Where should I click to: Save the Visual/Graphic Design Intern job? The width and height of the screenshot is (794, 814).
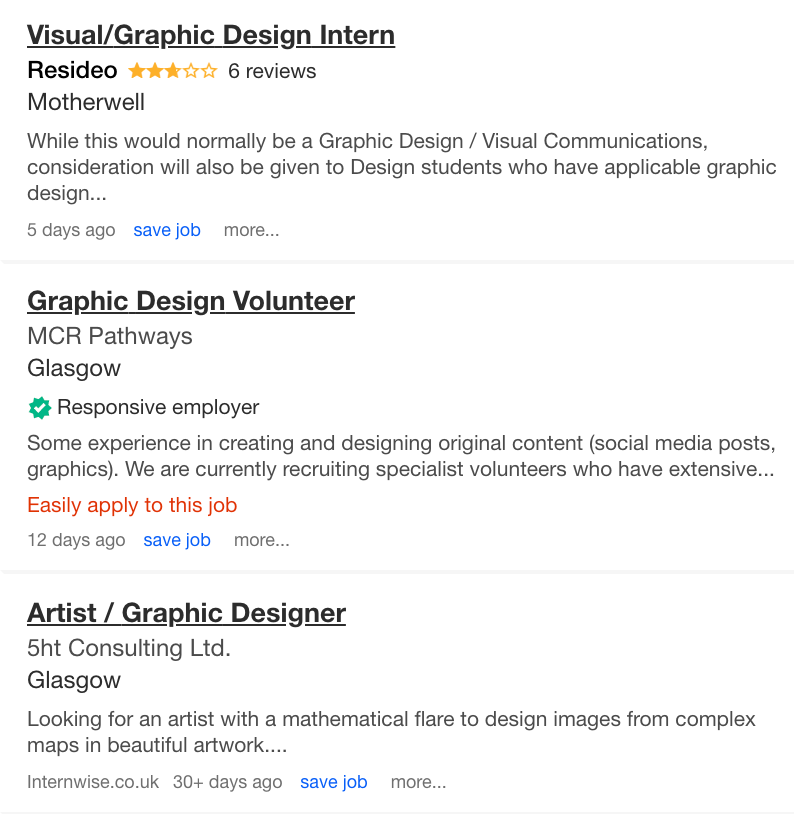(166, 230)
